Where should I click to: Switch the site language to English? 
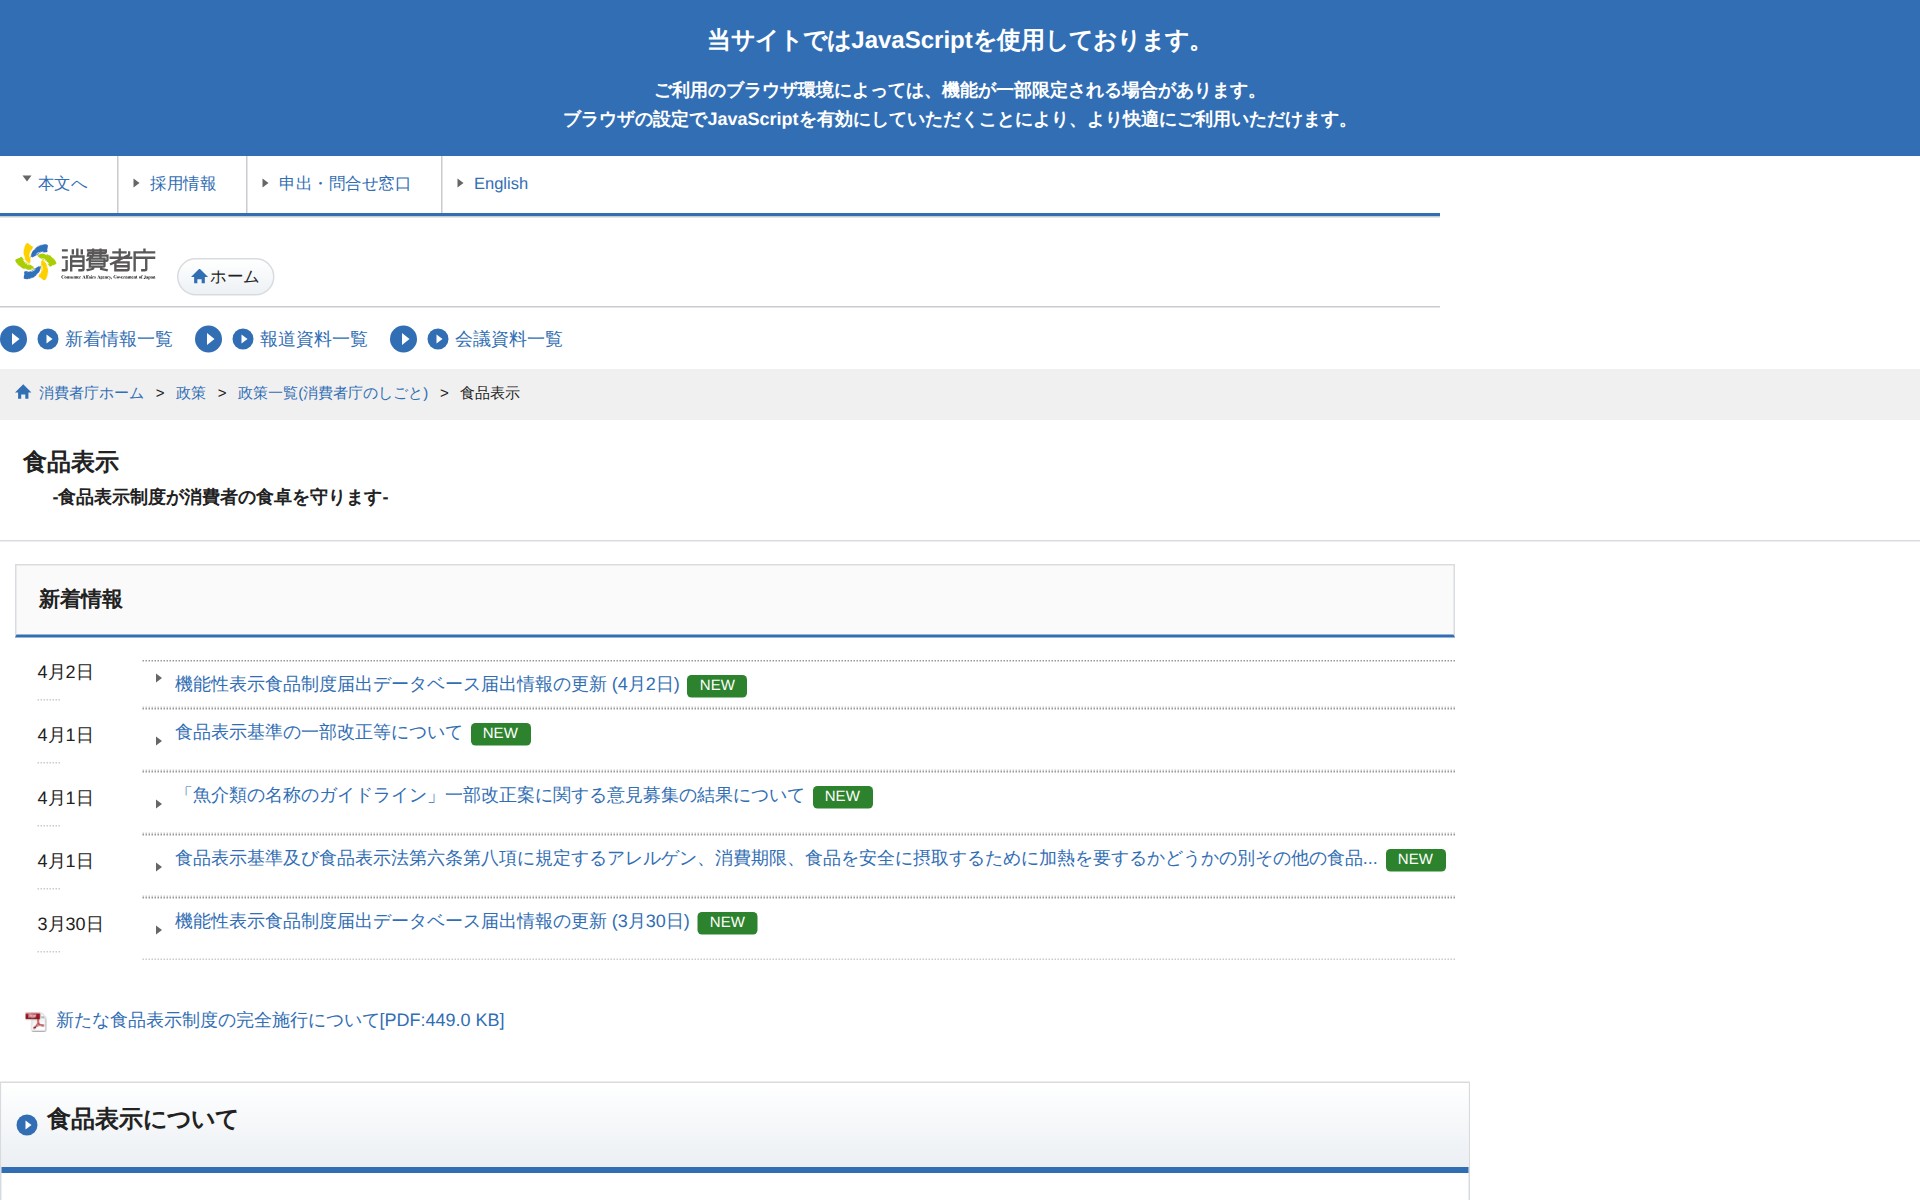500,184
